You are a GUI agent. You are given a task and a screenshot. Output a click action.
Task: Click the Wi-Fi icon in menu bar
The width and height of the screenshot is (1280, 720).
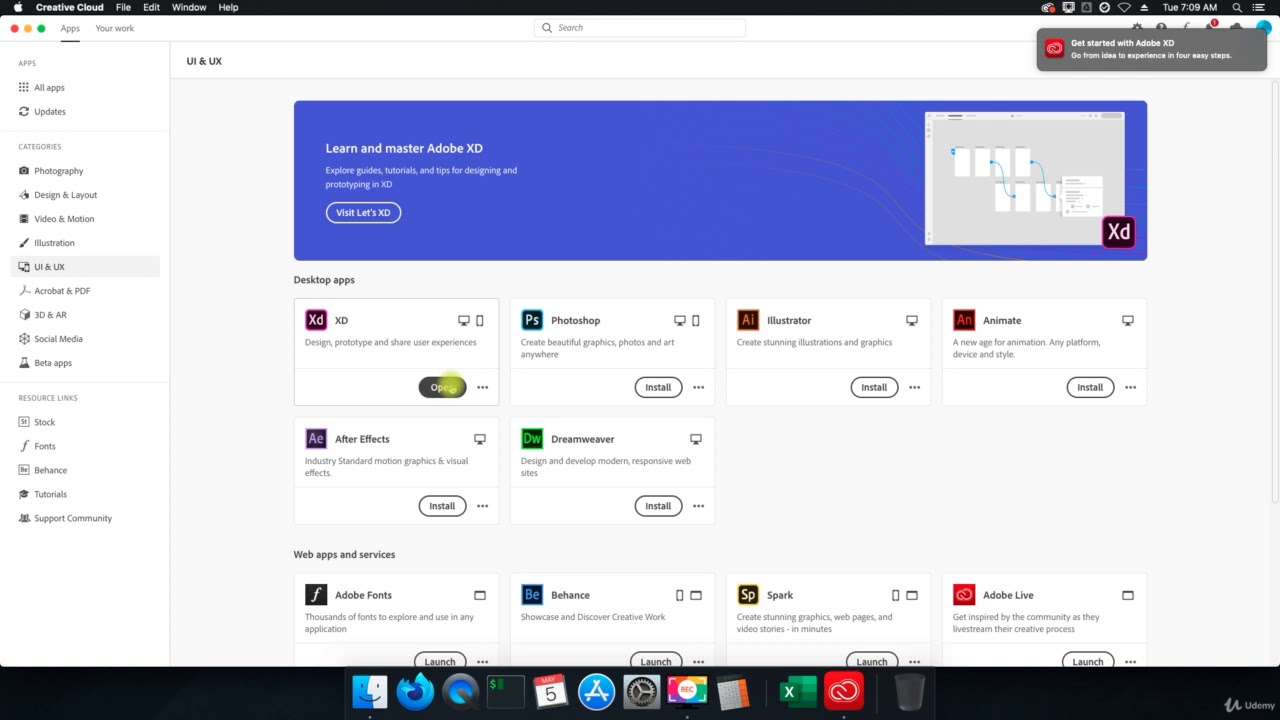(x=1124, y=7)
